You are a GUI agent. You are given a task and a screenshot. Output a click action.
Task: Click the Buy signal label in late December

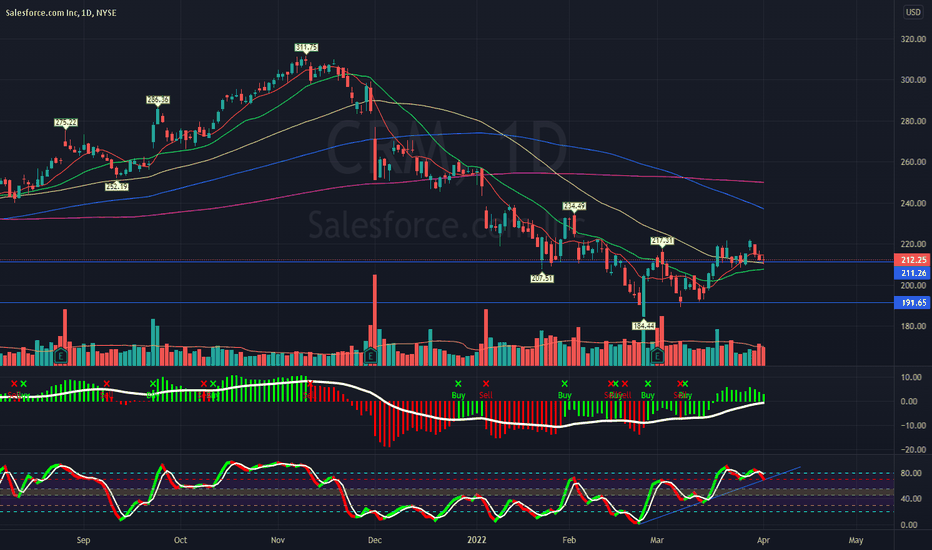tap(458, 395)
